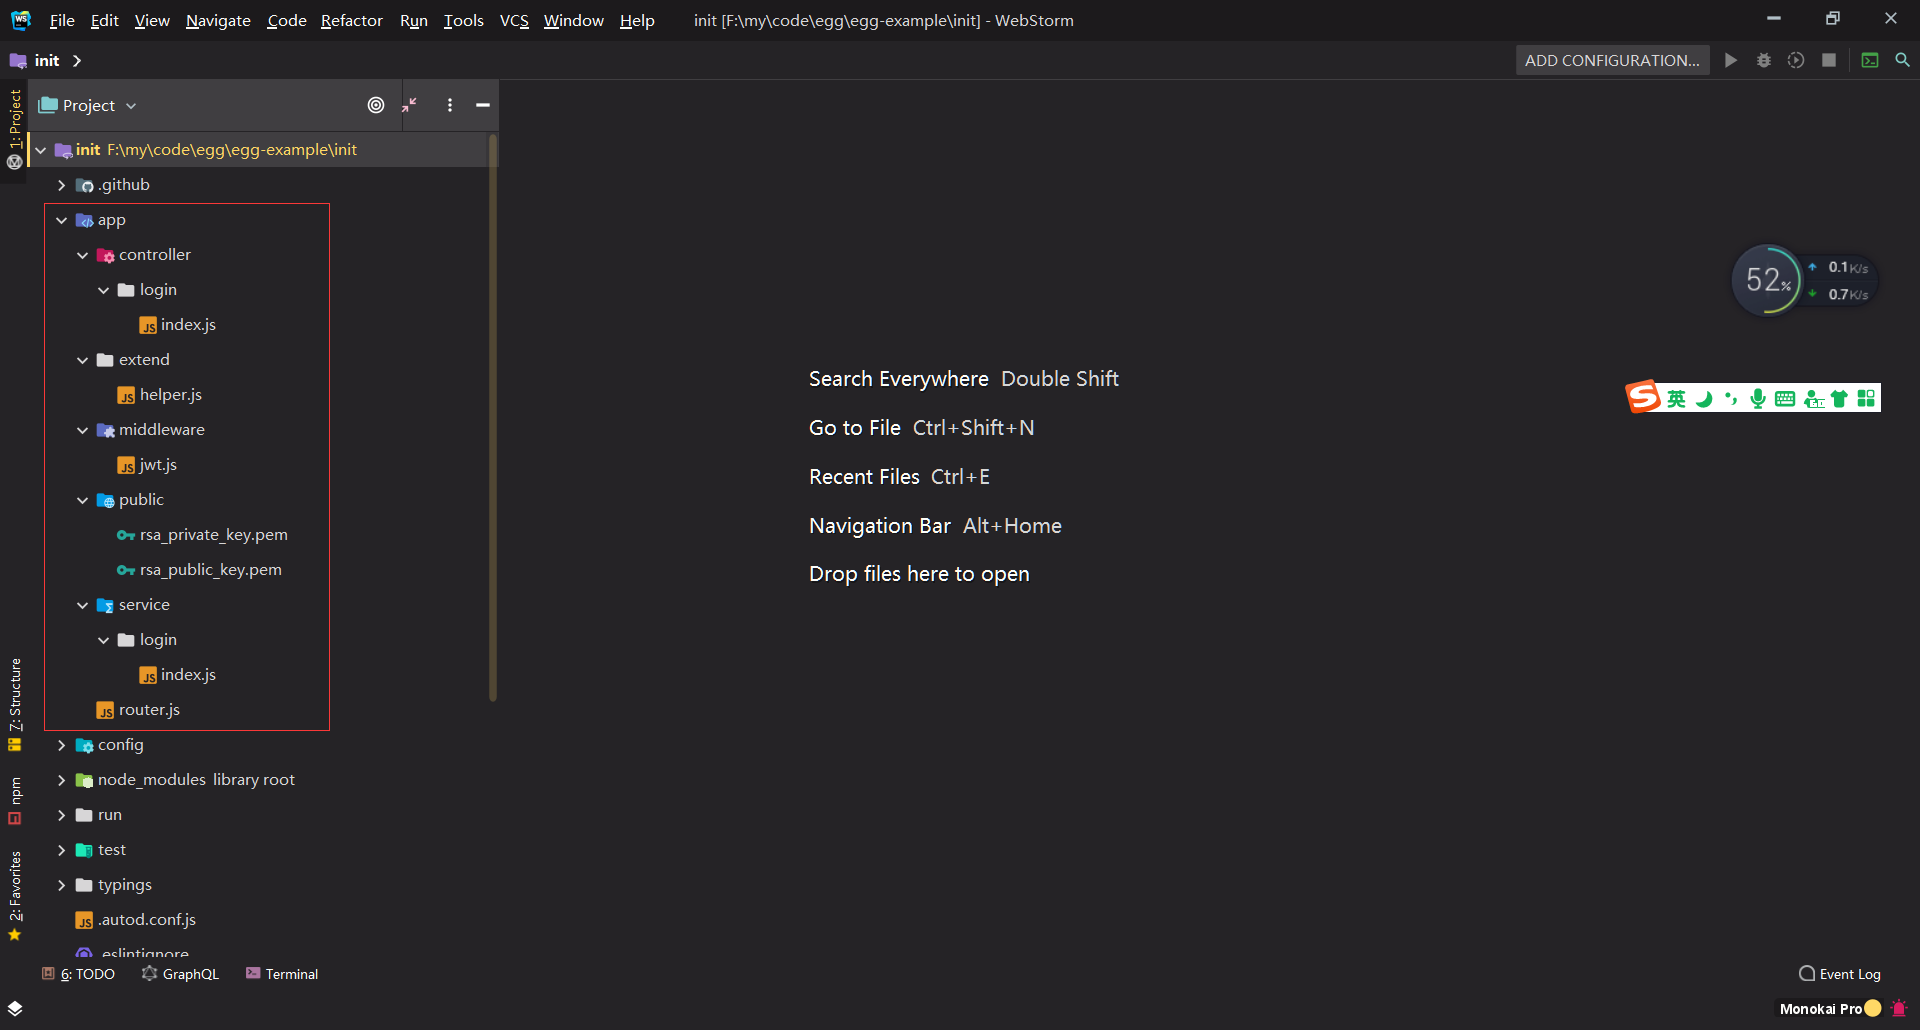Open the Refactor menu
Screen dimensions: 1920x1030
351,20
